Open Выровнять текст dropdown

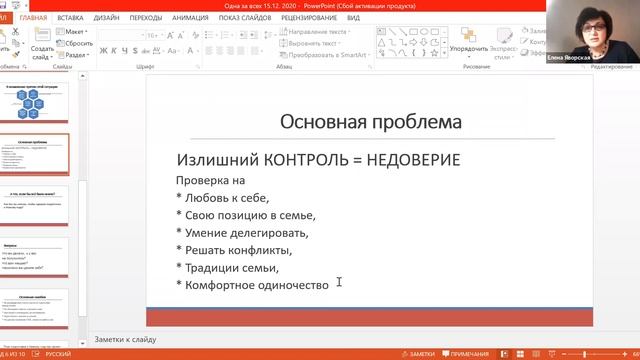coord(310,43)
